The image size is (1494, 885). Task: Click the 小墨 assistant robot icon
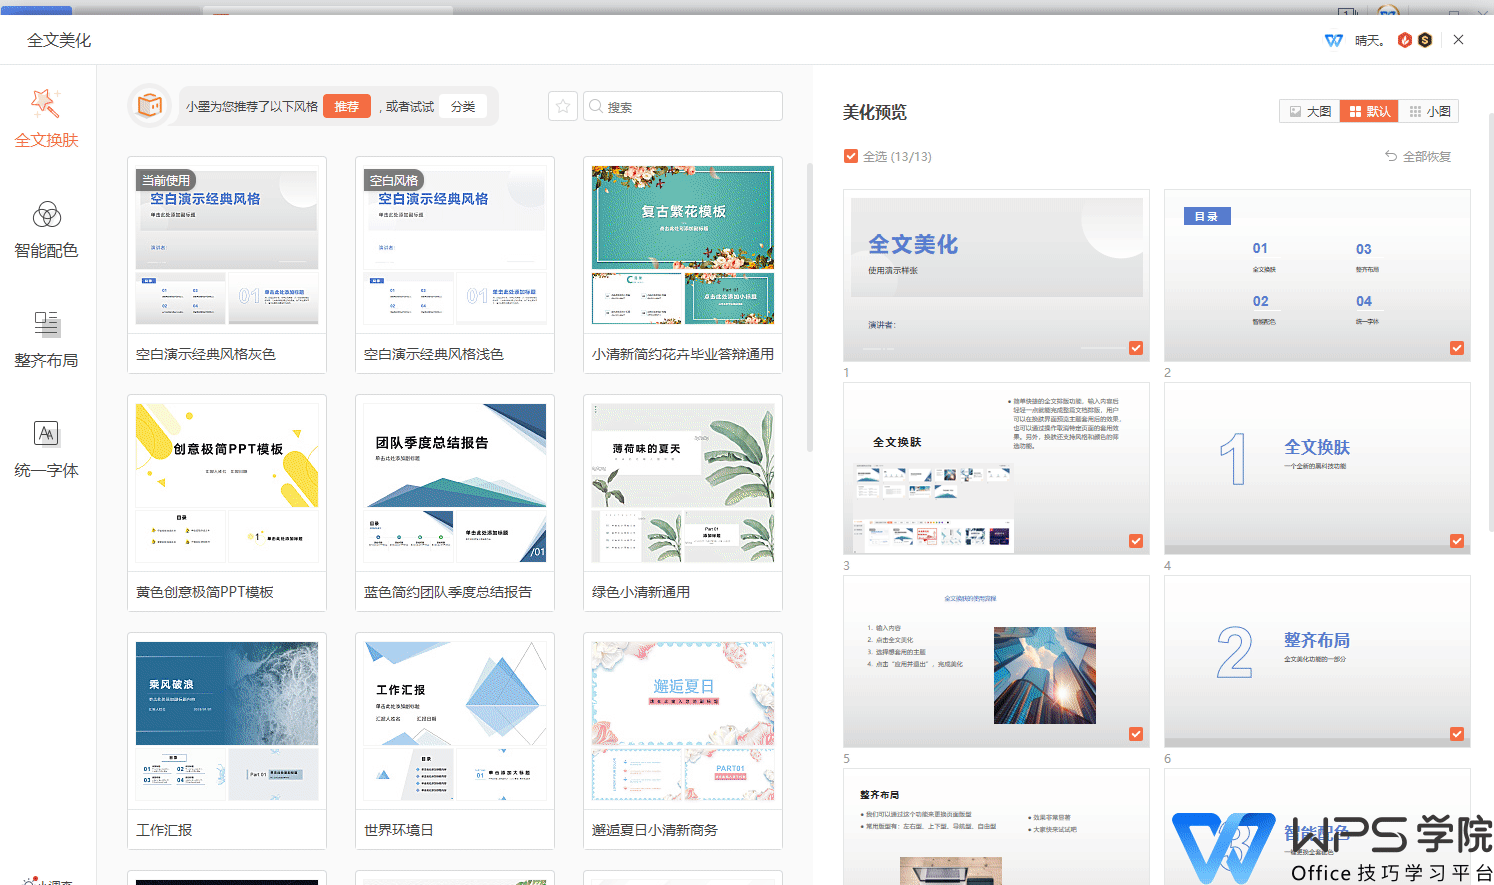pos(149,106)
